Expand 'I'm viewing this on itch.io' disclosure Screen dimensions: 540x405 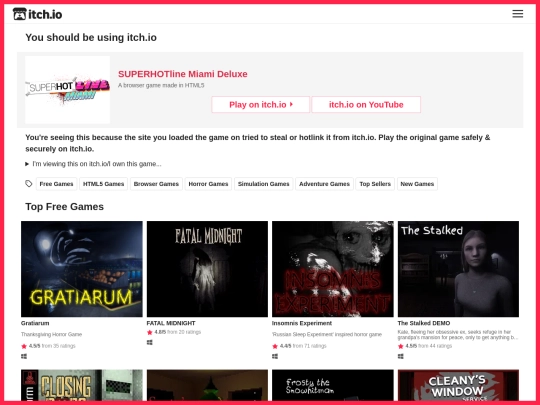click(93, 164)
